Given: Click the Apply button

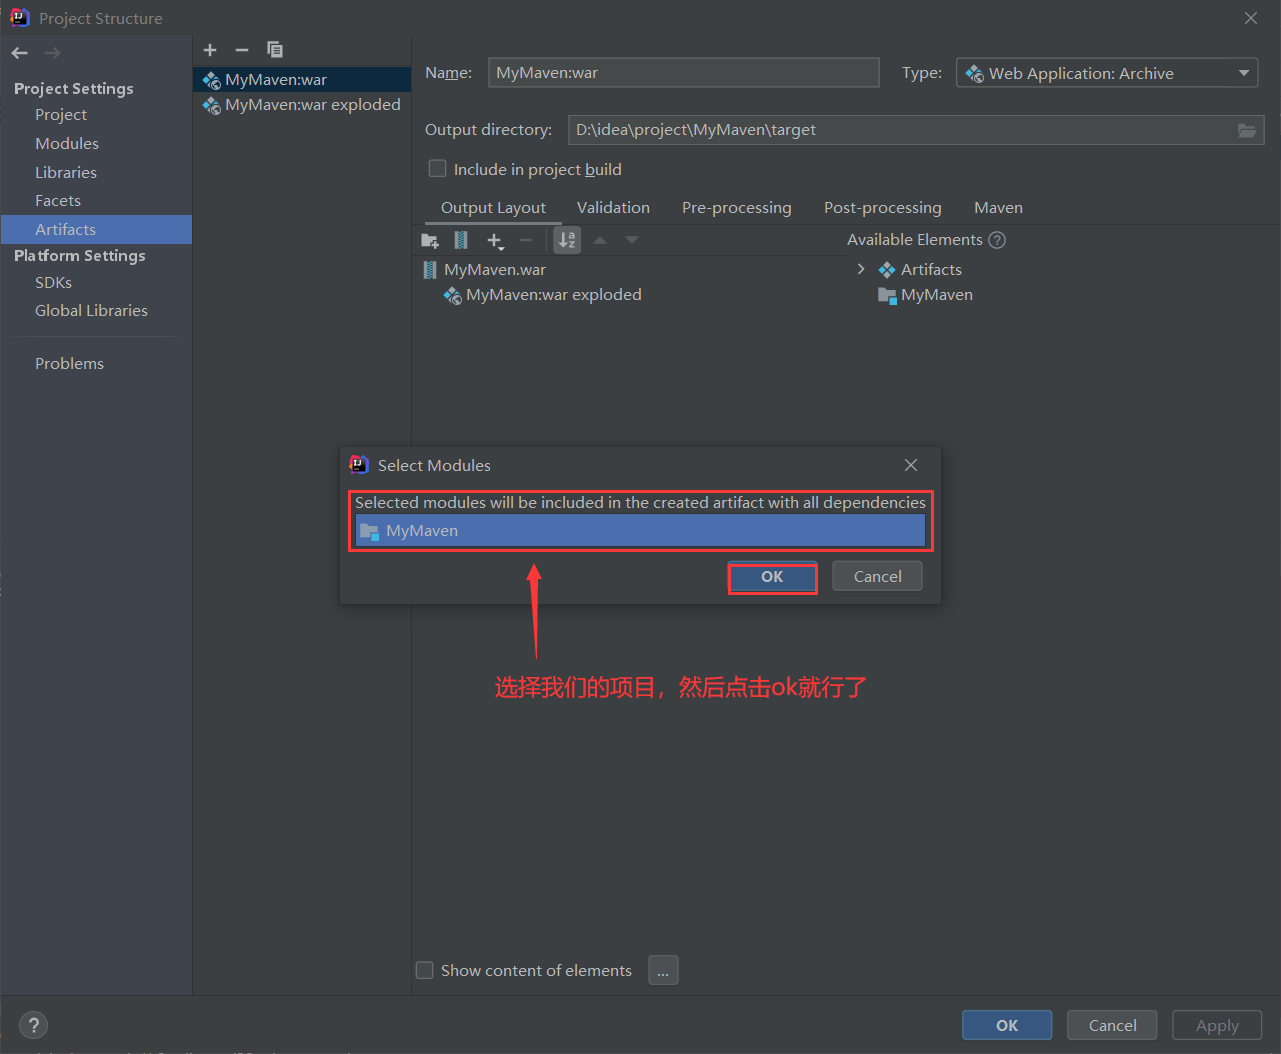Looking at the screenshot, I should point(1217,1026).
